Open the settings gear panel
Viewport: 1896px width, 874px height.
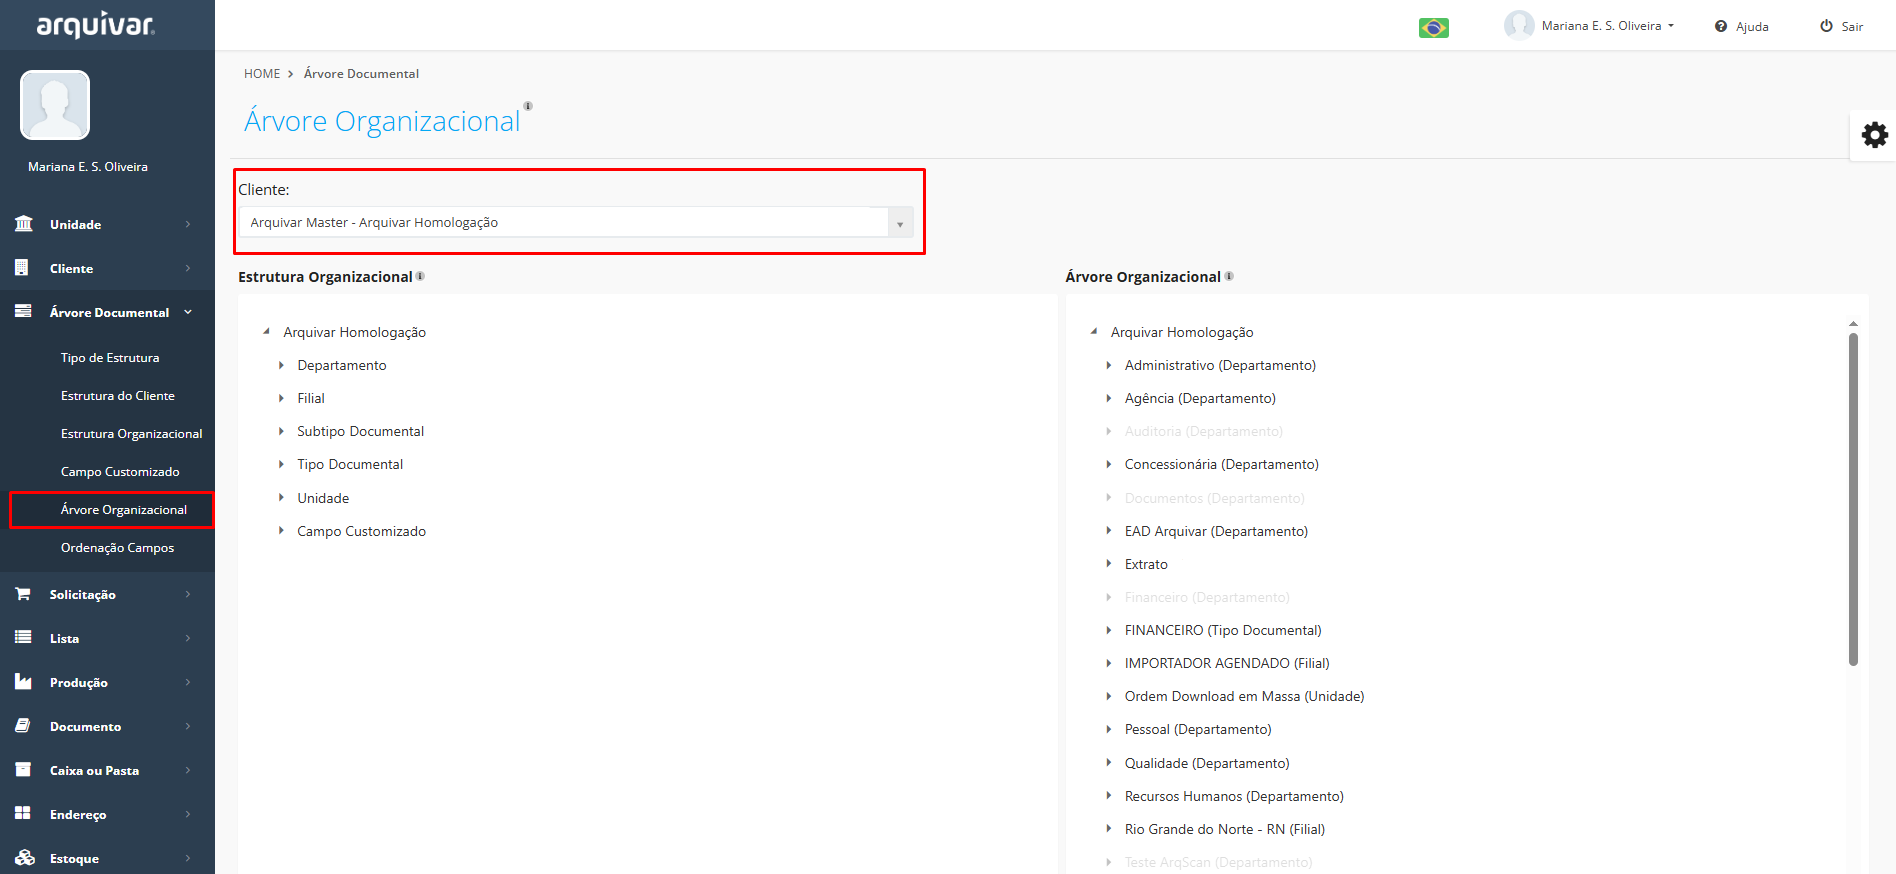(1874, 135)
